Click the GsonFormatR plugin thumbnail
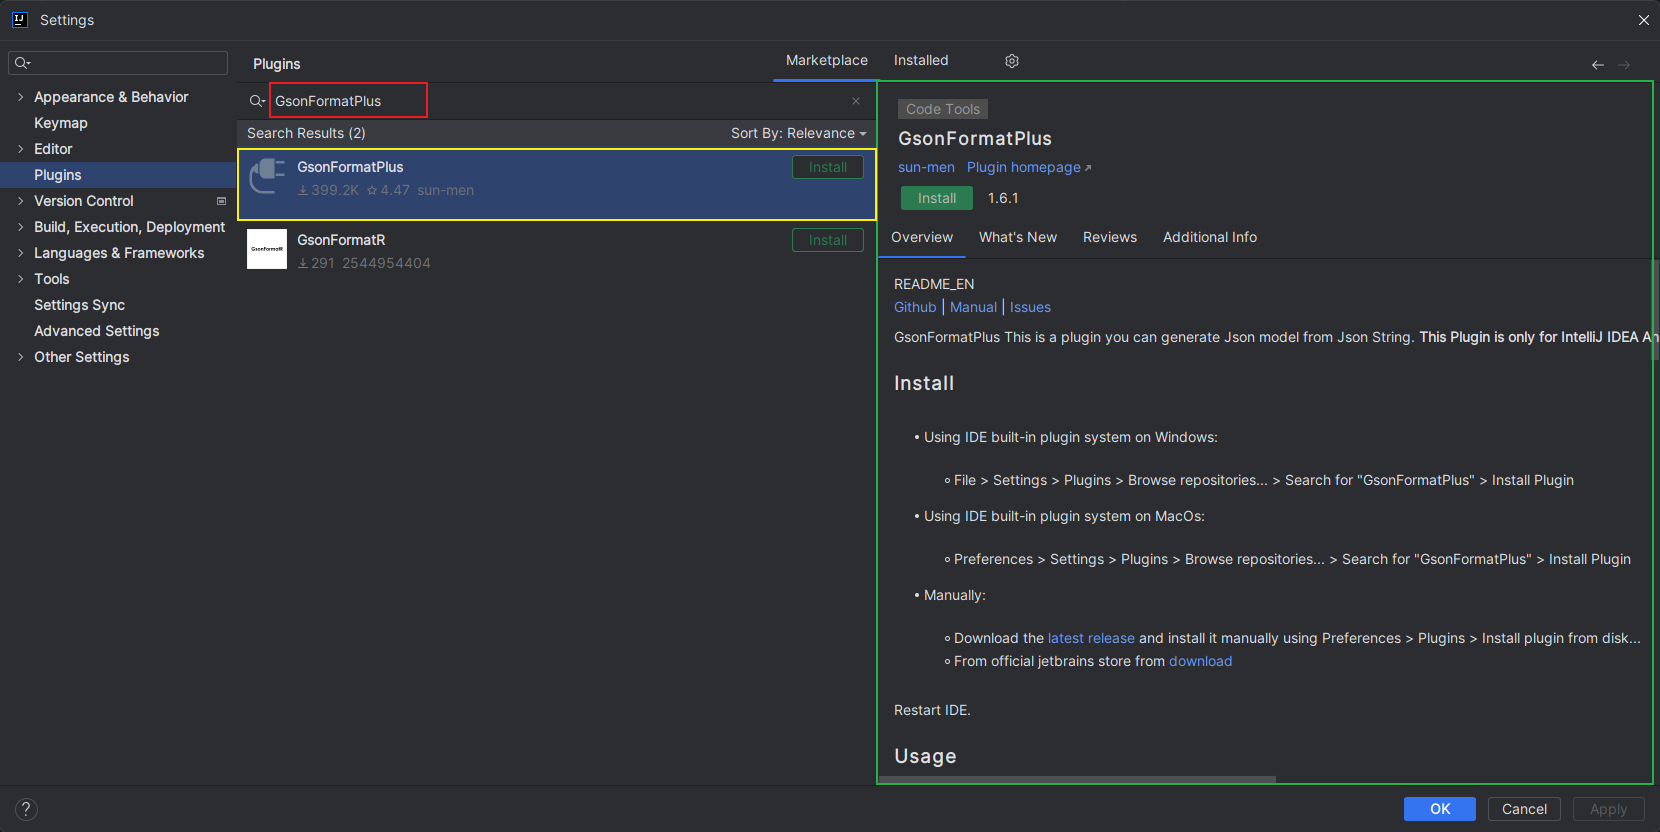This screenshot has width=1660, height=832. pos(267,249)
